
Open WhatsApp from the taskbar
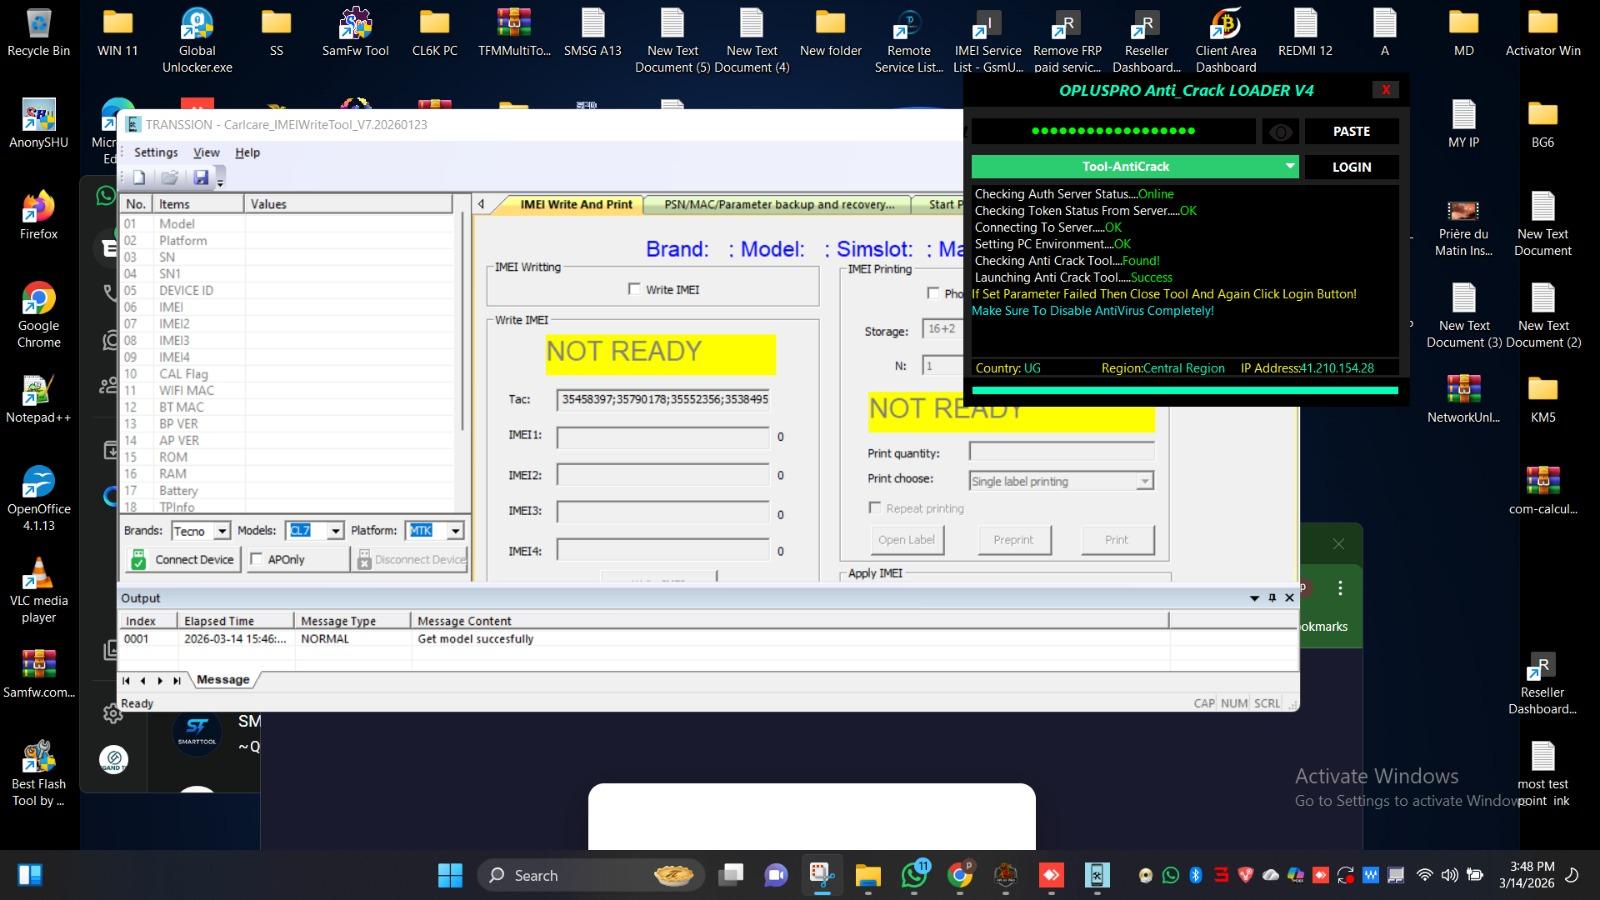pyautogui.click(x=913, y=875)
